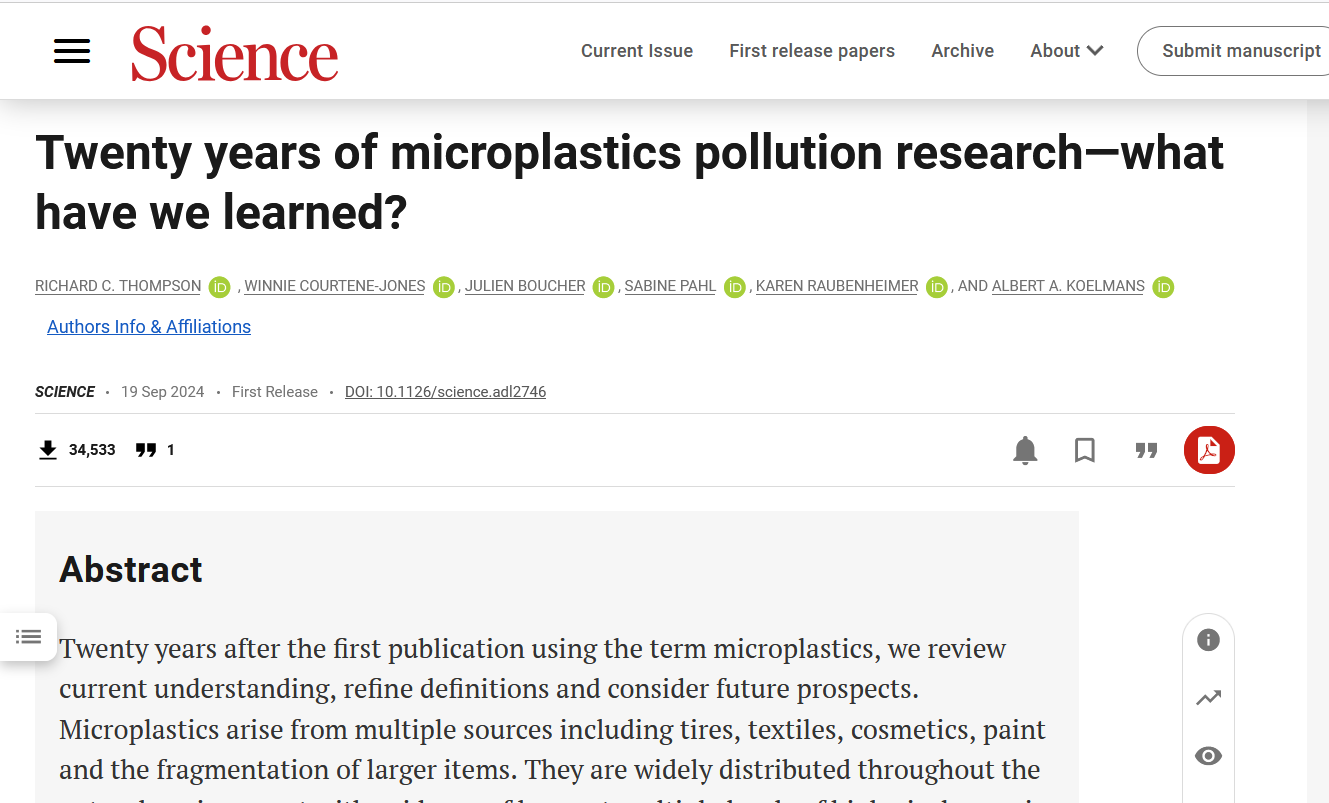
Task: Open author Albert A. Koelmans profile
Action: (x=1068, y=287)
